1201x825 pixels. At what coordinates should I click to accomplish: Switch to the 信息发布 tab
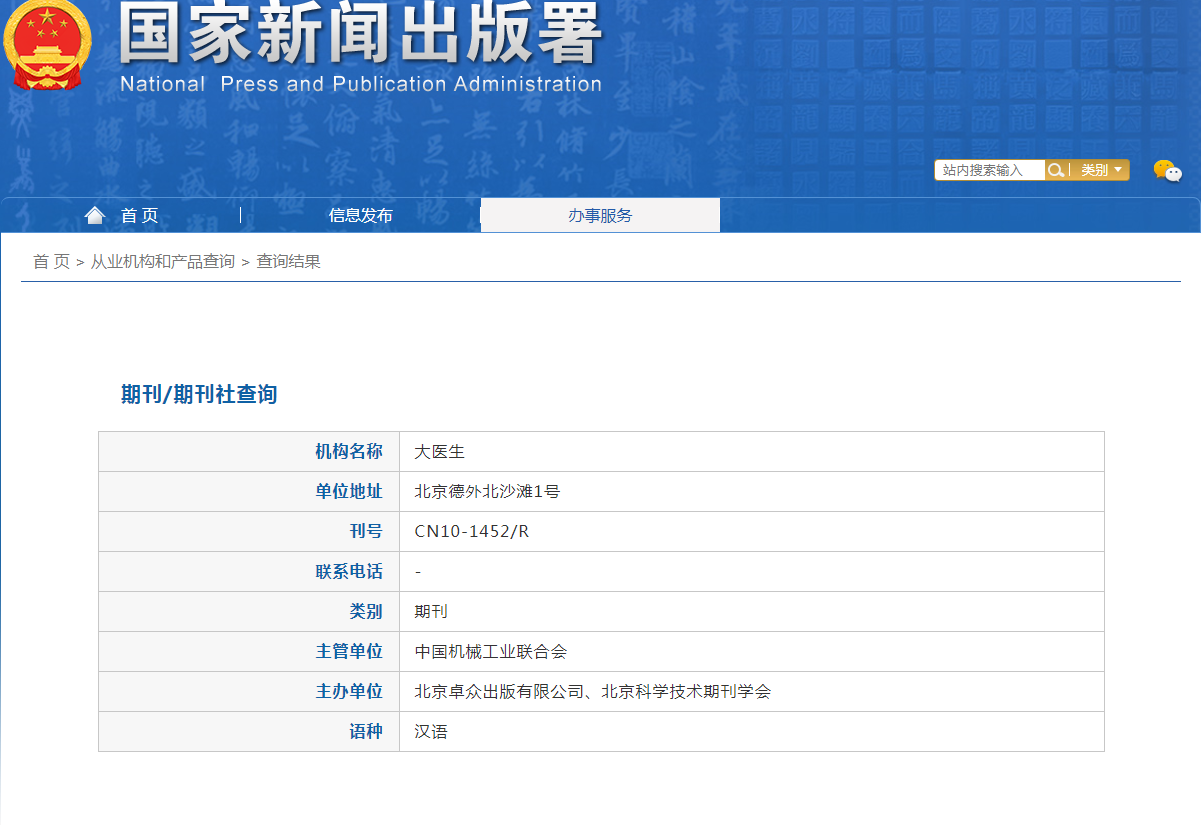[x=360, y=215]
